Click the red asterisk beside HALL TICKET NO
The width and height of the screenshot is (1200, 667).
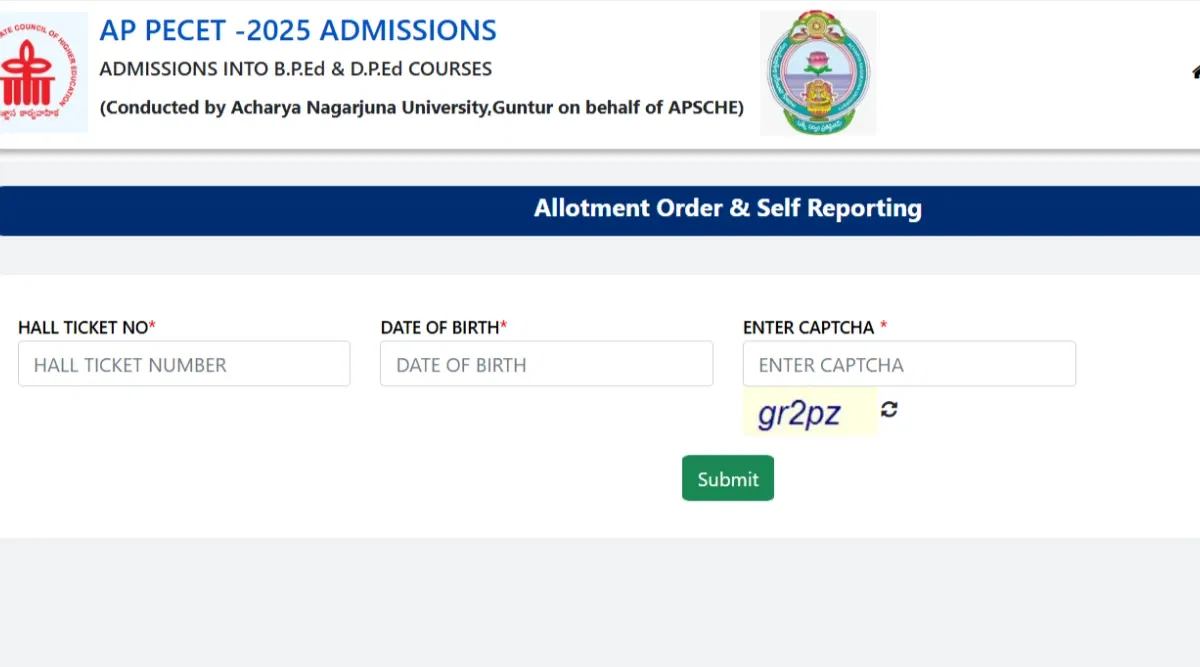coord(153,326)
